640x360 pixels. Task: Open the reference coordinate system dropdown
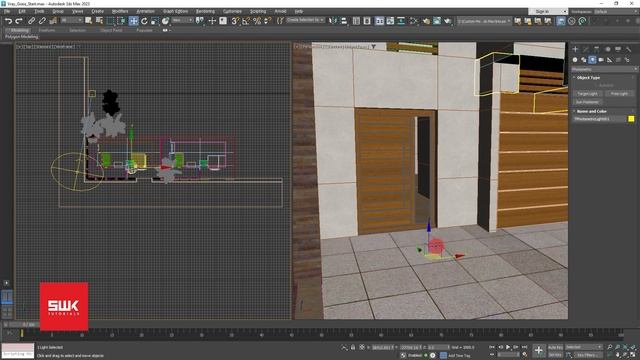click(182, 20)
